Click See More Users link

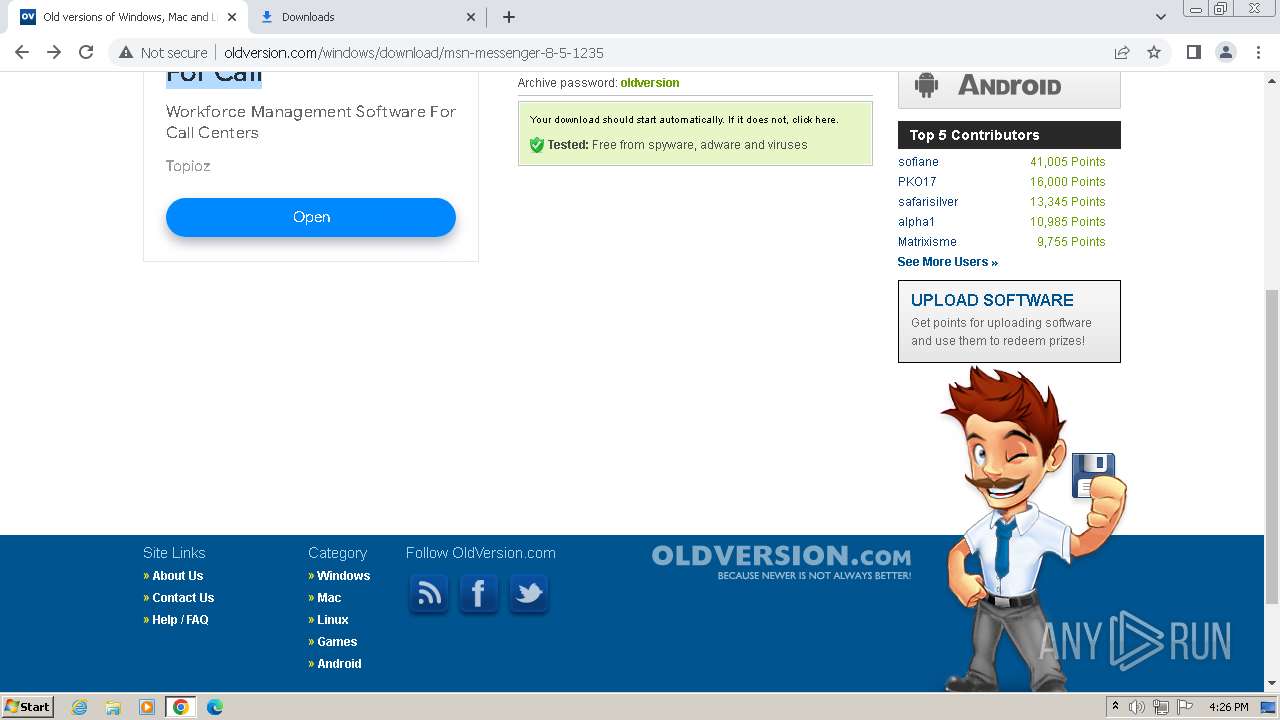[x=947, y=262]
